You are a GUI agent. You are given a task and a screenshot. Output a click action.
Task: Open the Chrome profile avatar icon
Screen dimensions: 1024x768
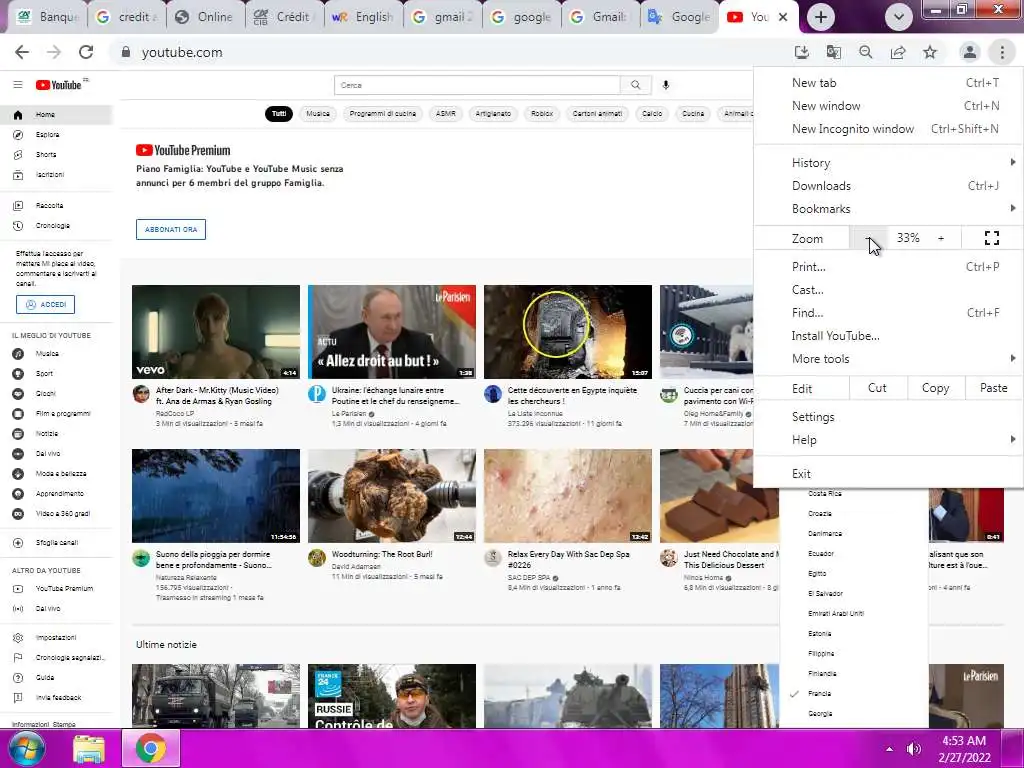tap(969, 52)
